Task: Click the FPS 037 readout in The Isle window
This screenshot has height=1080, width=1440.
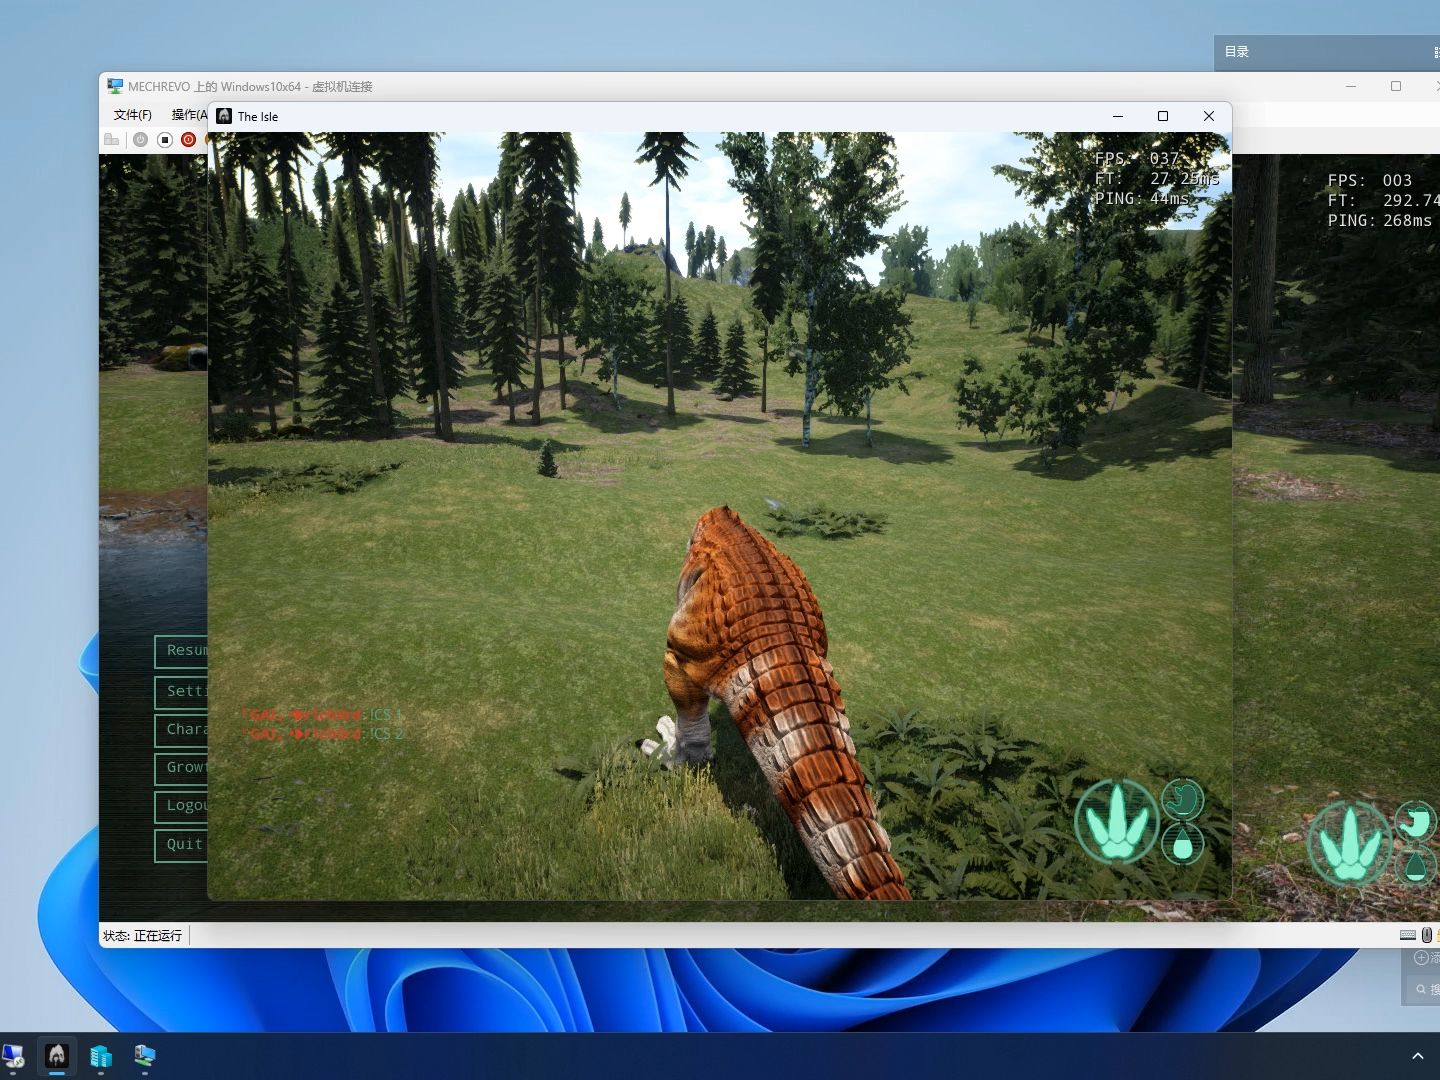Action: point(1138,159)
